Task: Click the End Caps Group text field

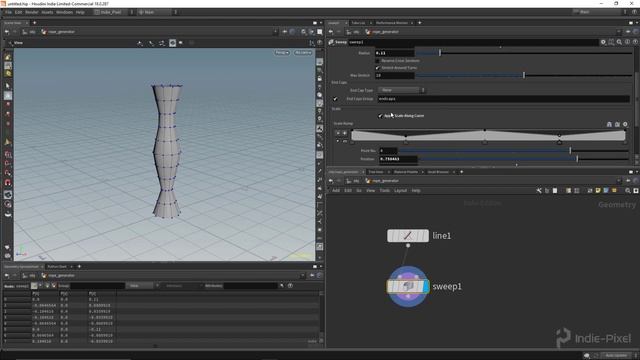Action: click(x=503, y=99)
